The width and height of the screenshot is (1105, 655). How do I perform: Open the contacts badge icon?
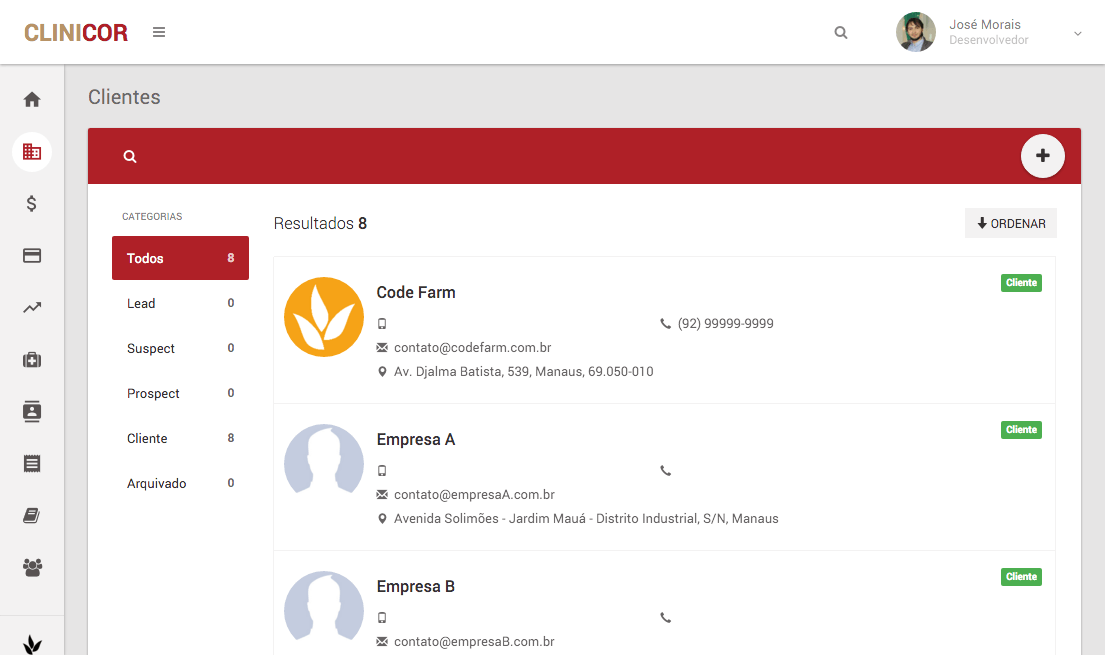point(32,411)
